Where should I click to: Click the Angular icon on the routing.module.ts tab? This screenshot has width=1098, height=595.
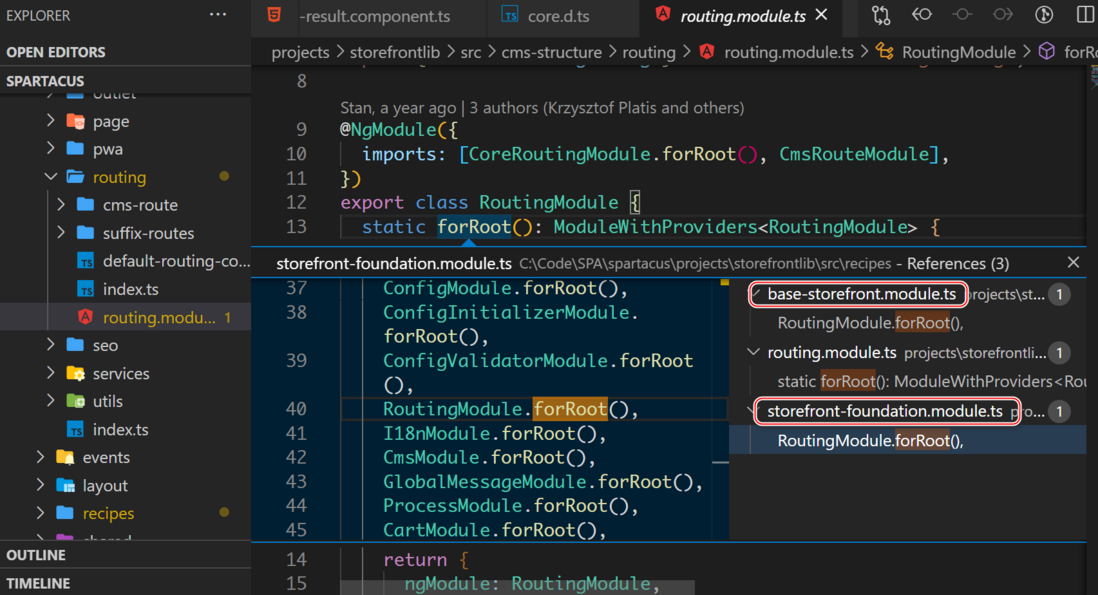(662, 15)
